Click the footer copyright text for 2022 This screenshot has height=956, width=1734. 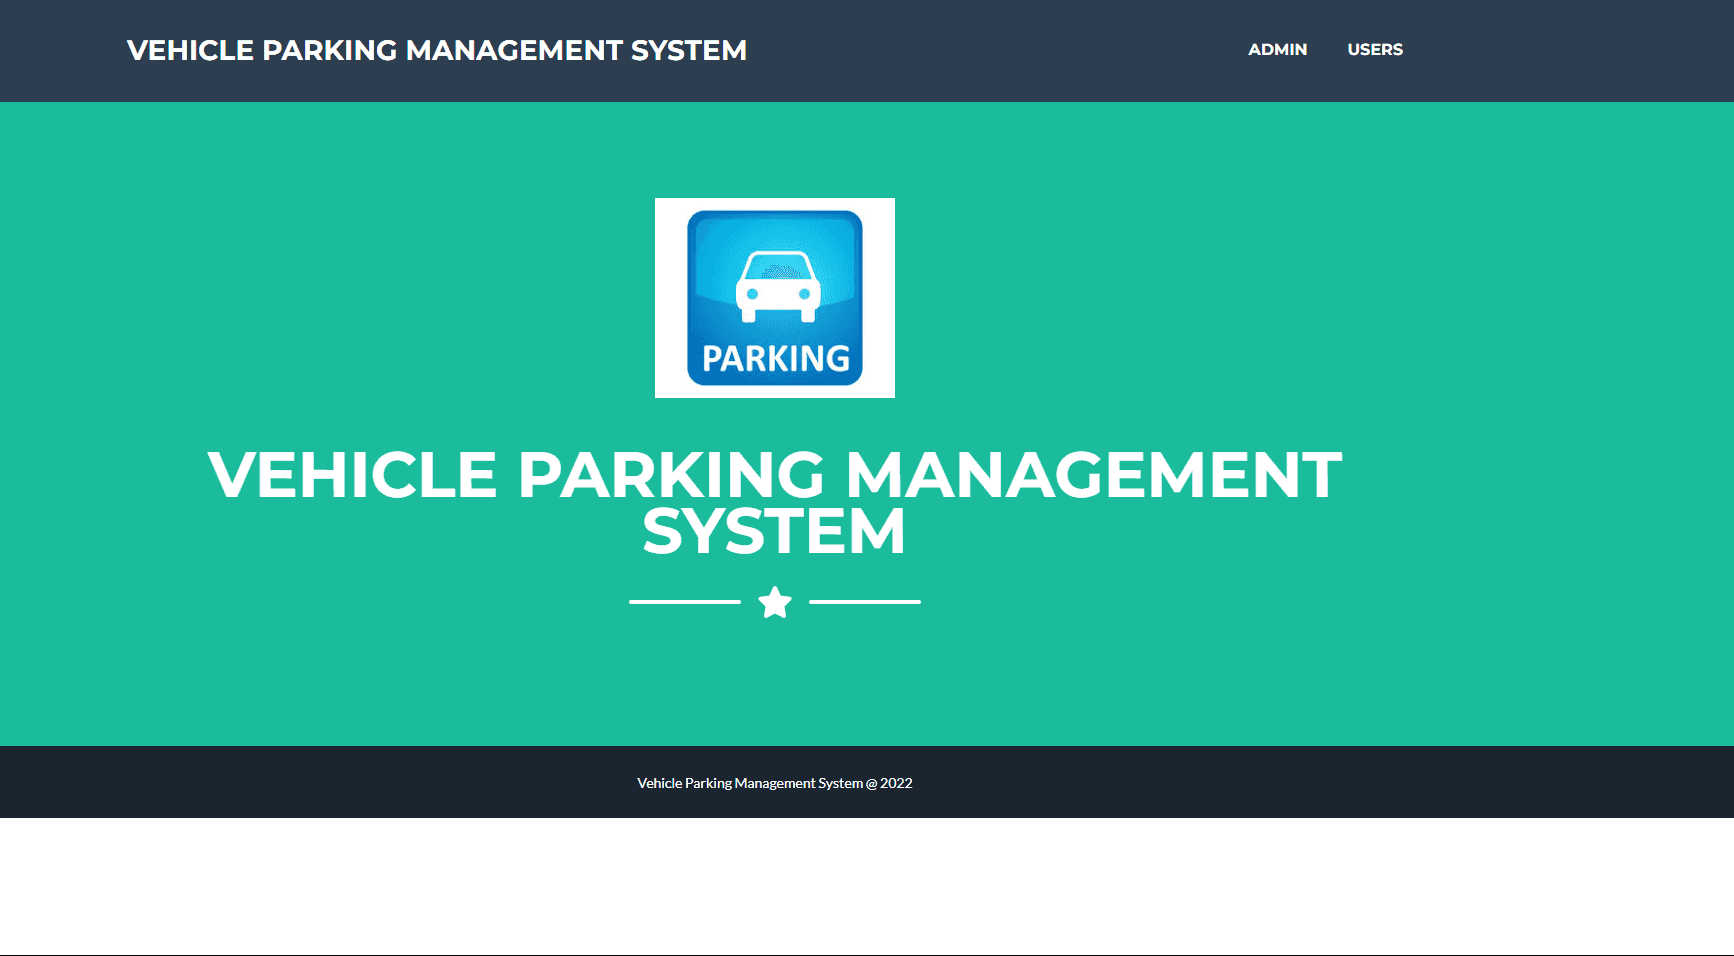[x=775, y=783]
